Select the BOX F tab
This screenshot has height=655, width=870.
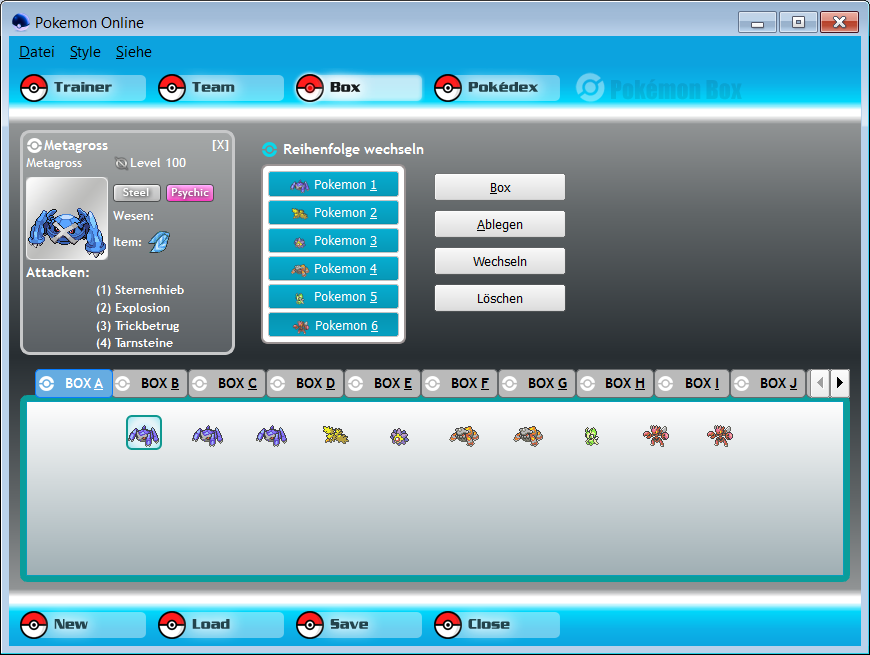tap(460, 383)
